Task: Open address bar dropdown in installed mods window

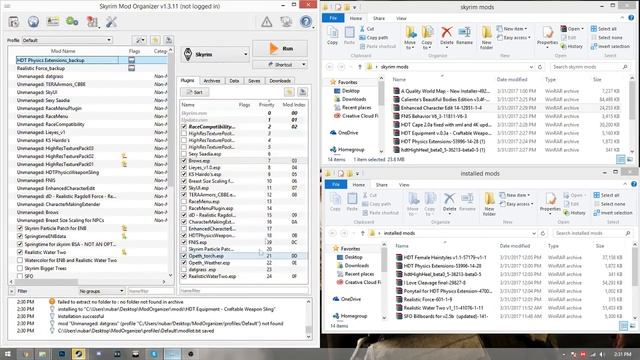Action: [533, 233]
